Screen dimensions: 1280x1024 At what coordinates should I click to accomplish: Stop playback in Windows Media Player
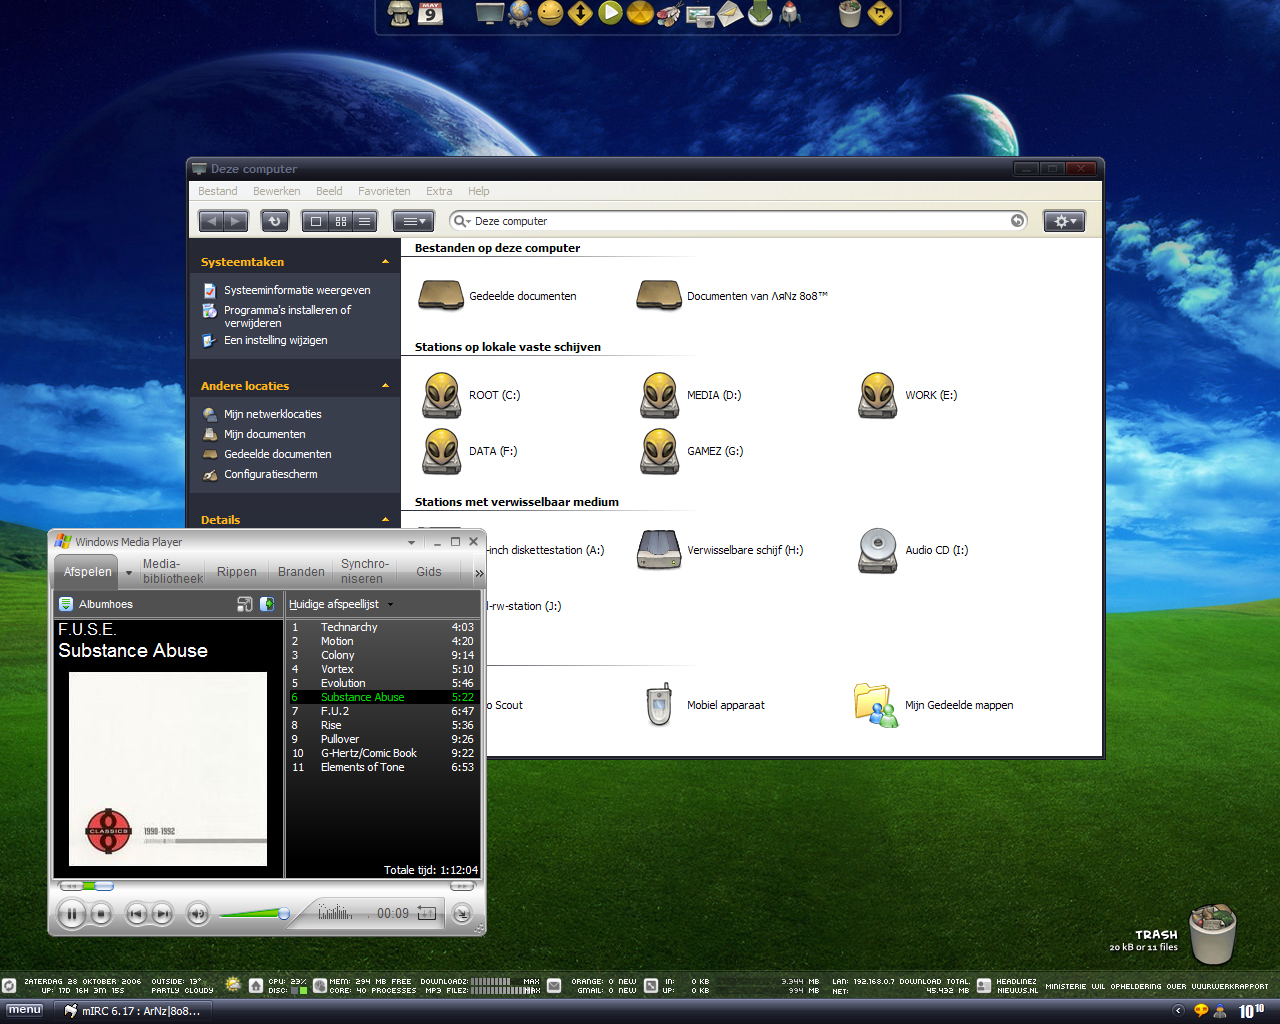tap(101, 913)
